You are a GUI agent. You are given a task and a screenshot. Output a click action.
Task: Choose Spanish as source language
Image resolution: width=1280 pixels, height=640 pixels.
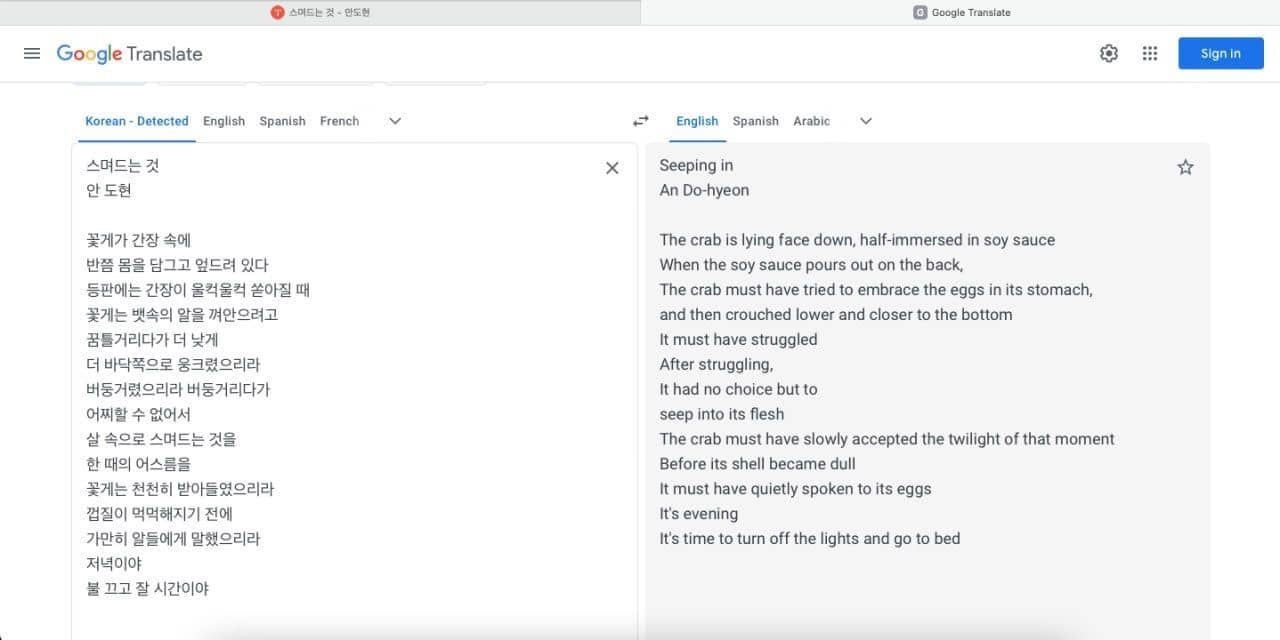[x=283, y=121]
